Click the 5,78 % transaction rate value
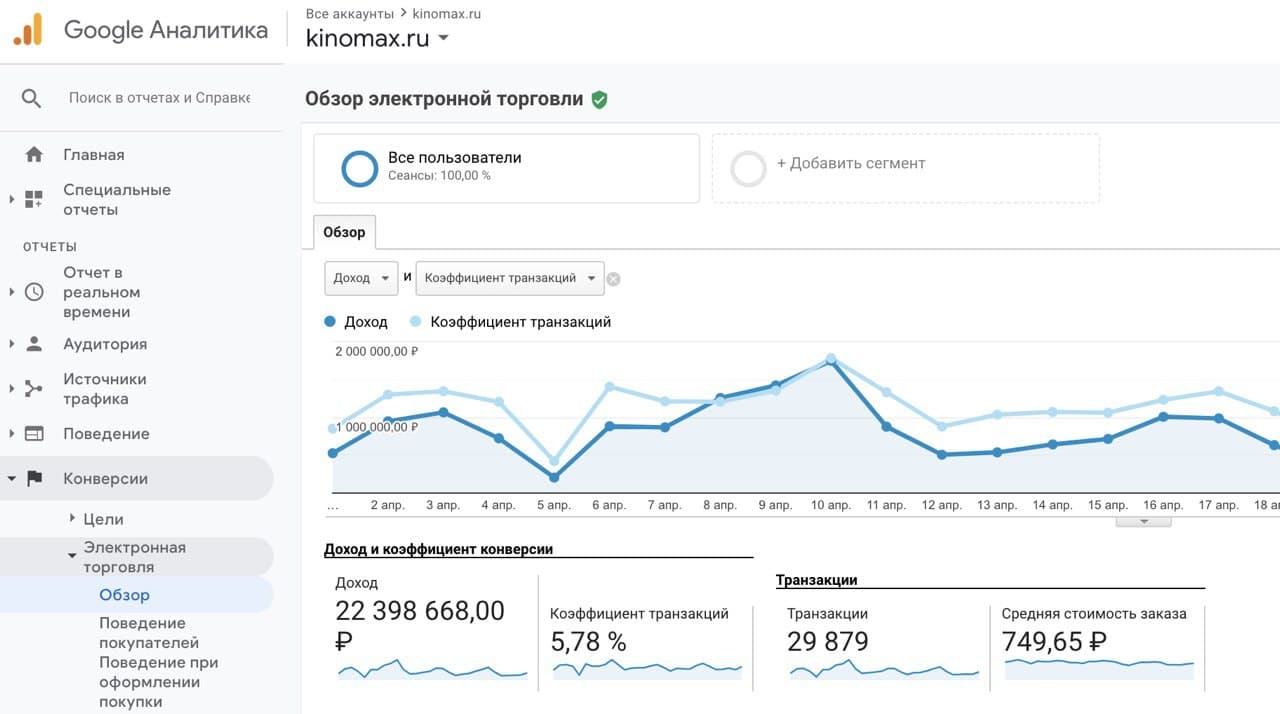Image resolution: width=1280 pixels, height=714 pixels. click(x=588, y=641)
